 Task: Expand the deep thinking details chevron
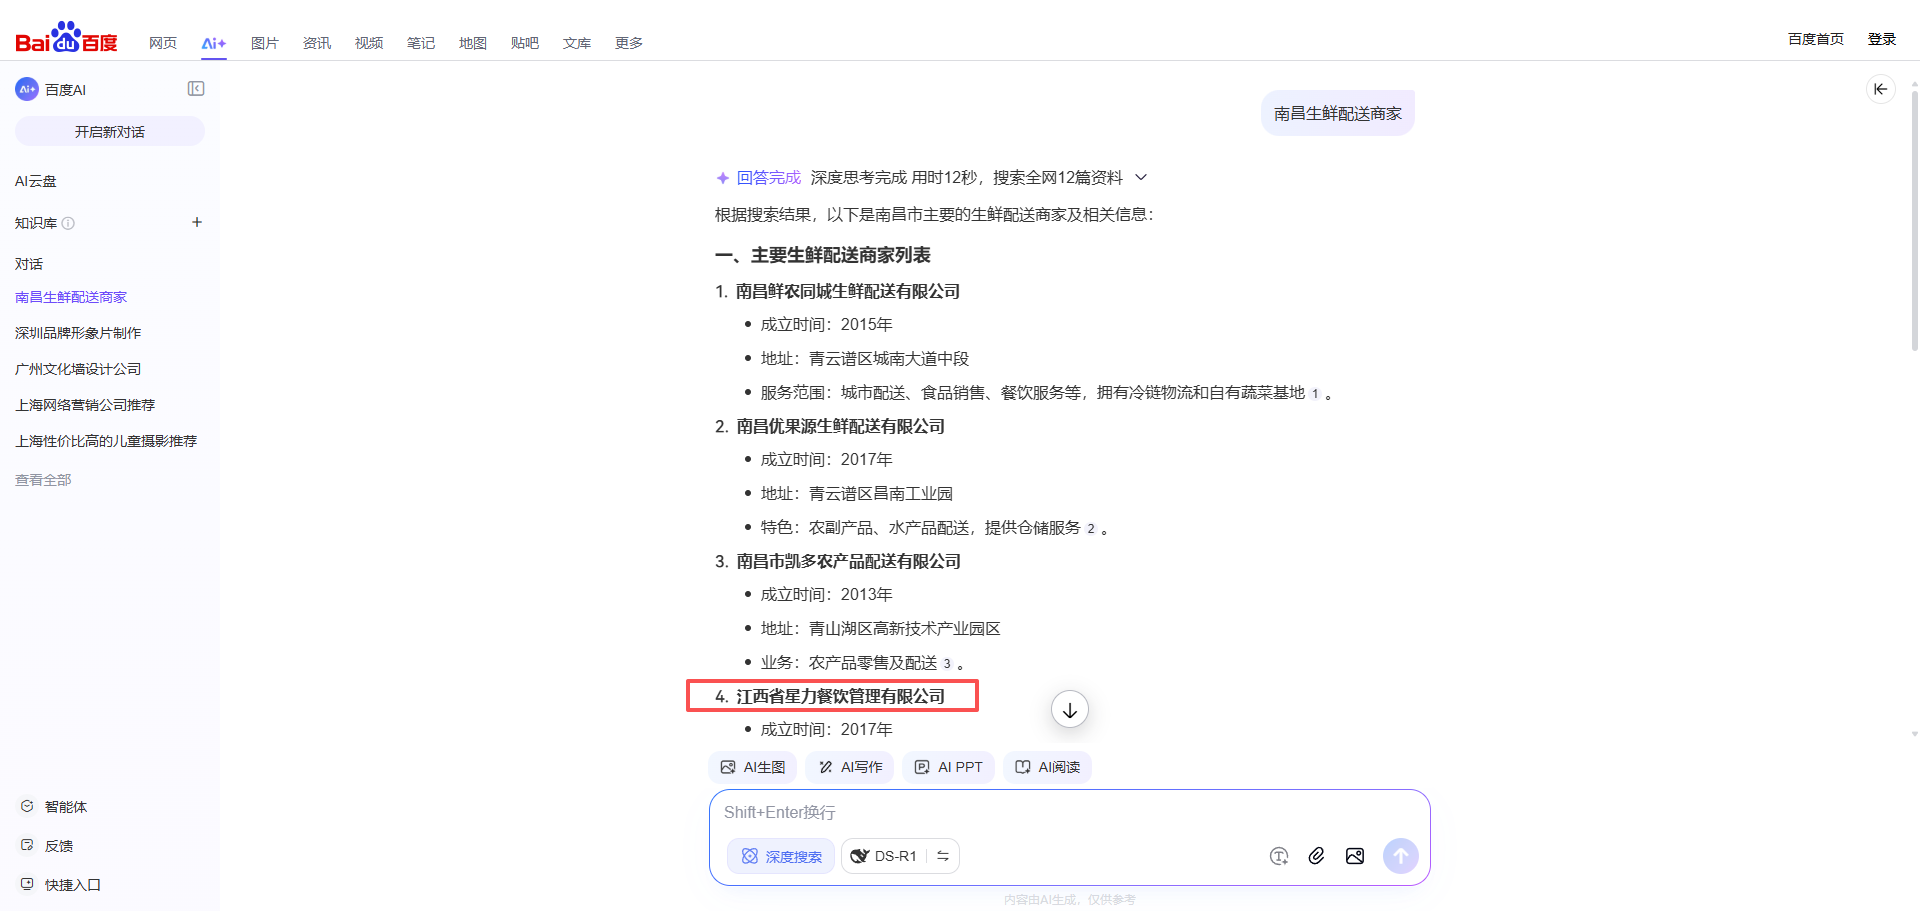coord(1141,177)
